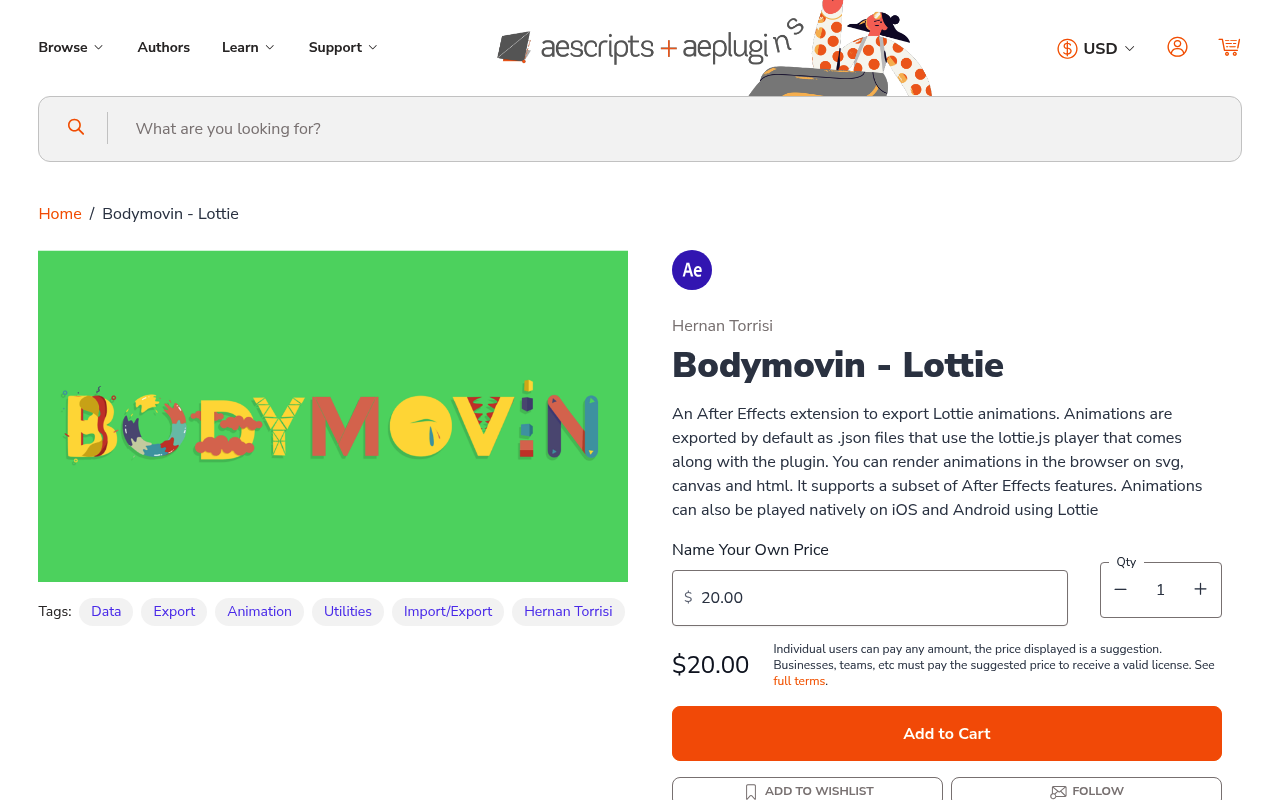Click the After Effects 'Ae' badge icon
The image size is (1280, 800).
tap(691, 268)
